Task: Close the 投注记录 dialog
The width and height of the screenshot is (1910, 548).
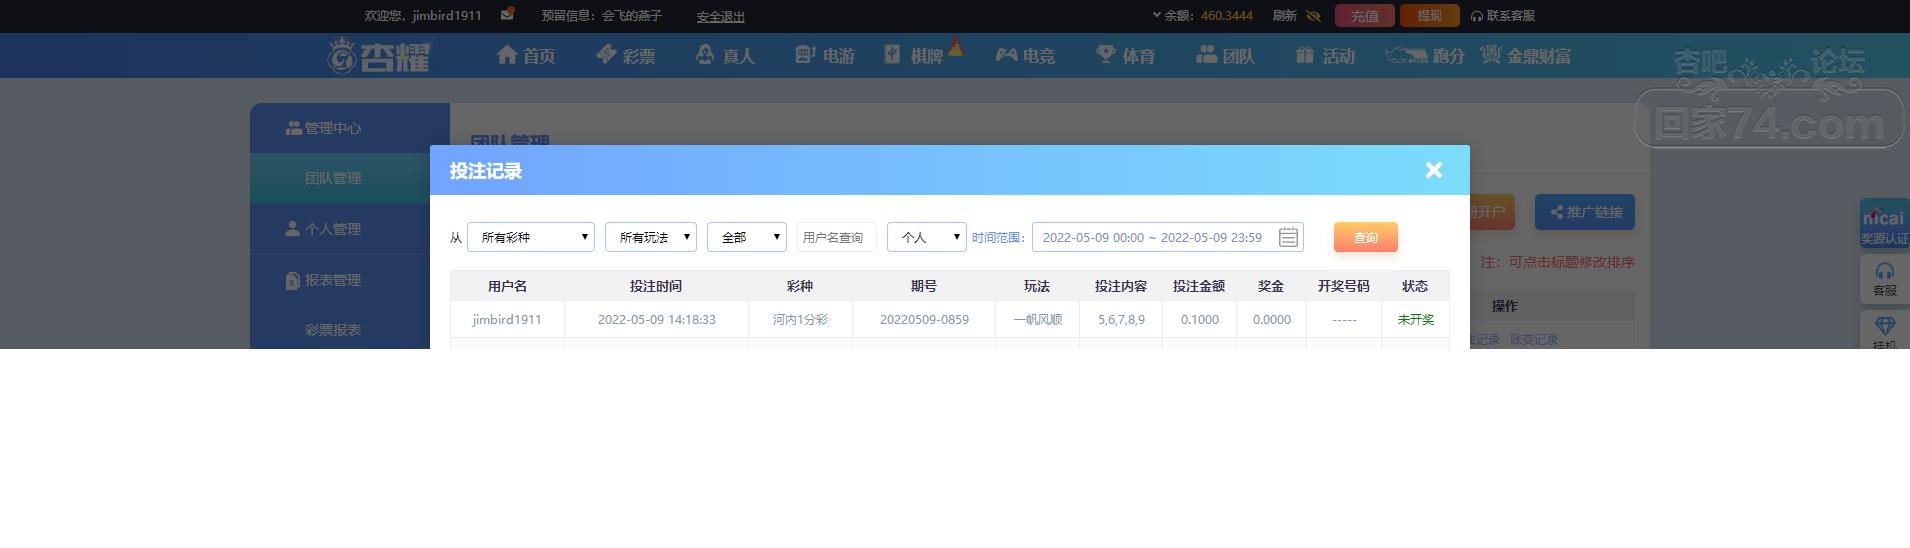Action: [x=1433, y=170]
